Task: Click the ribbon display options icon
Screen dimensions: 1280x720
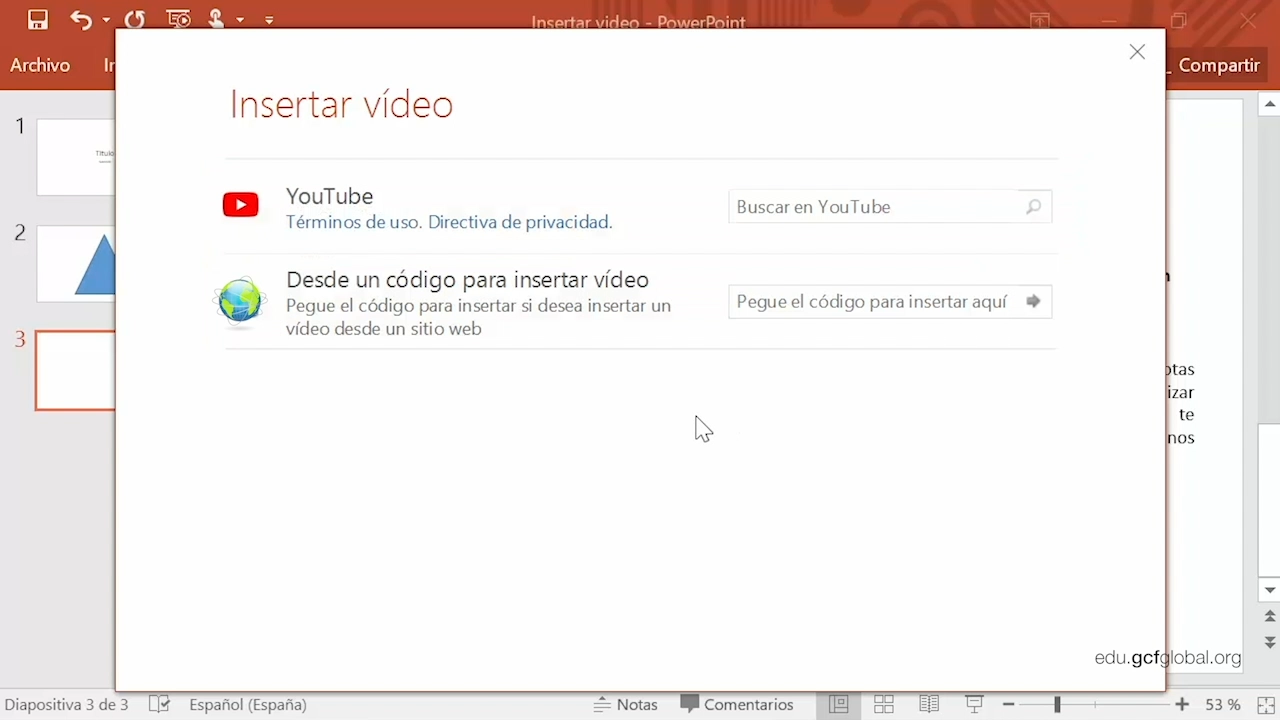Action: pyautogui.click(x=1040, y=20)
